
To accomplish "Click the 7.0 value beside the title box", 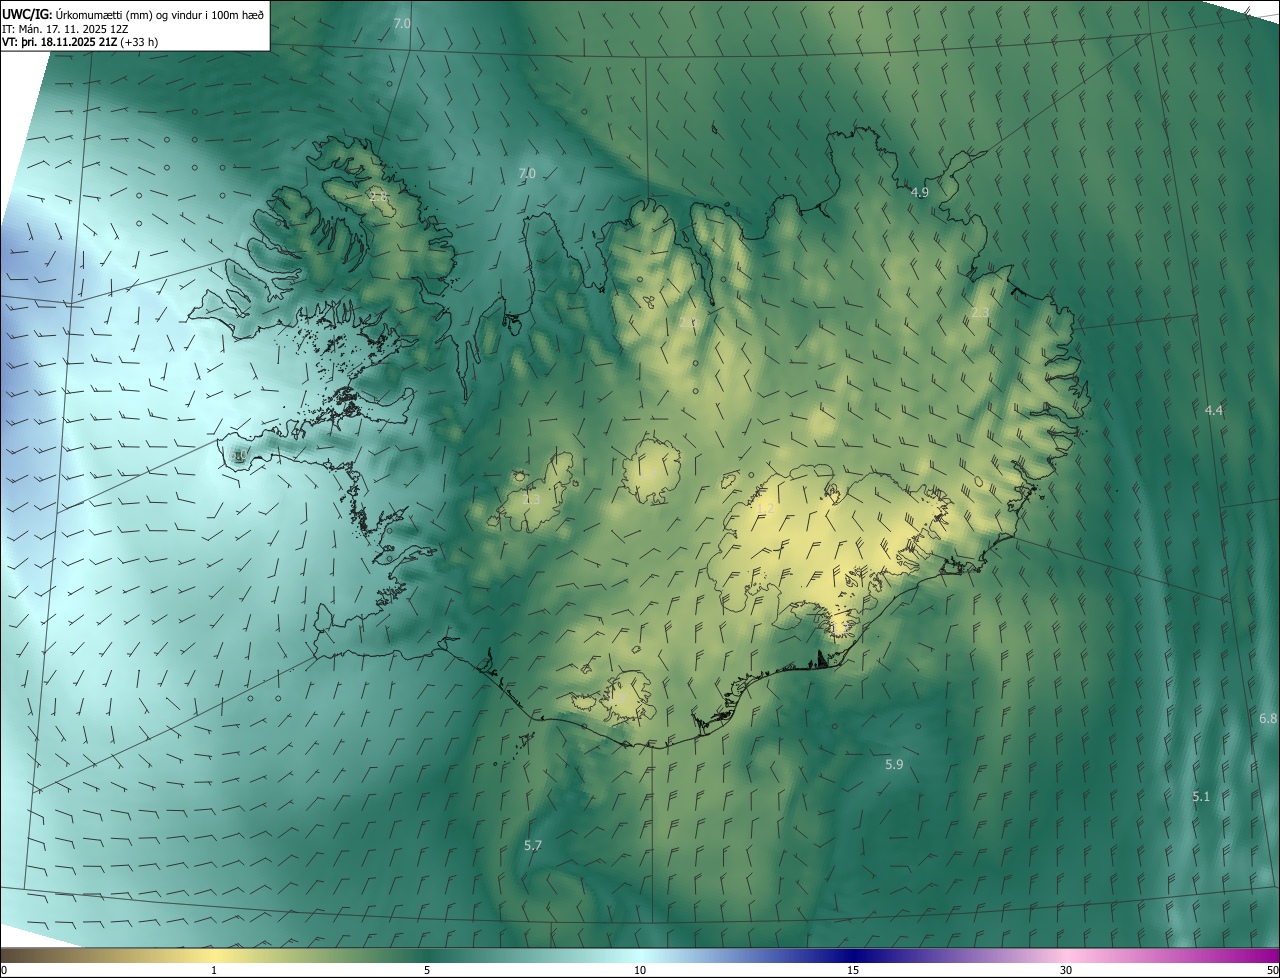I will (x=402, y=23).
